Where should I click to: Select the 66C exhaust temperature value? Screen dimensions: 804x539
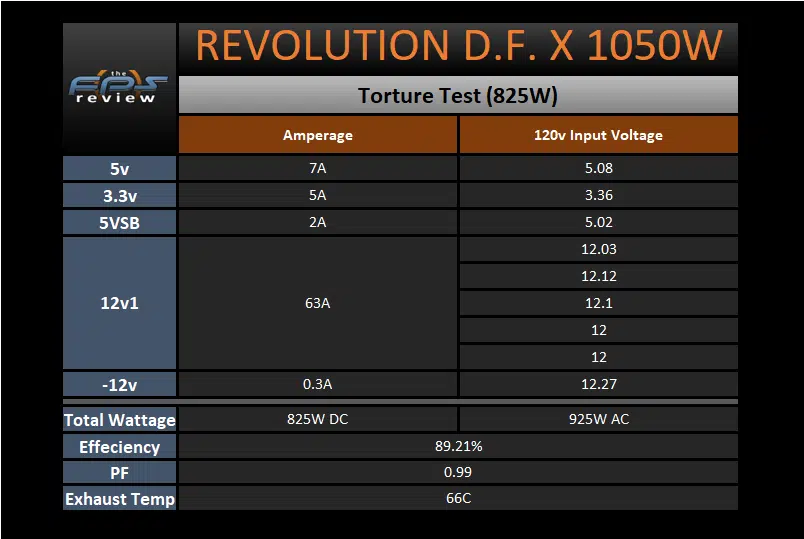click(458, 498)
